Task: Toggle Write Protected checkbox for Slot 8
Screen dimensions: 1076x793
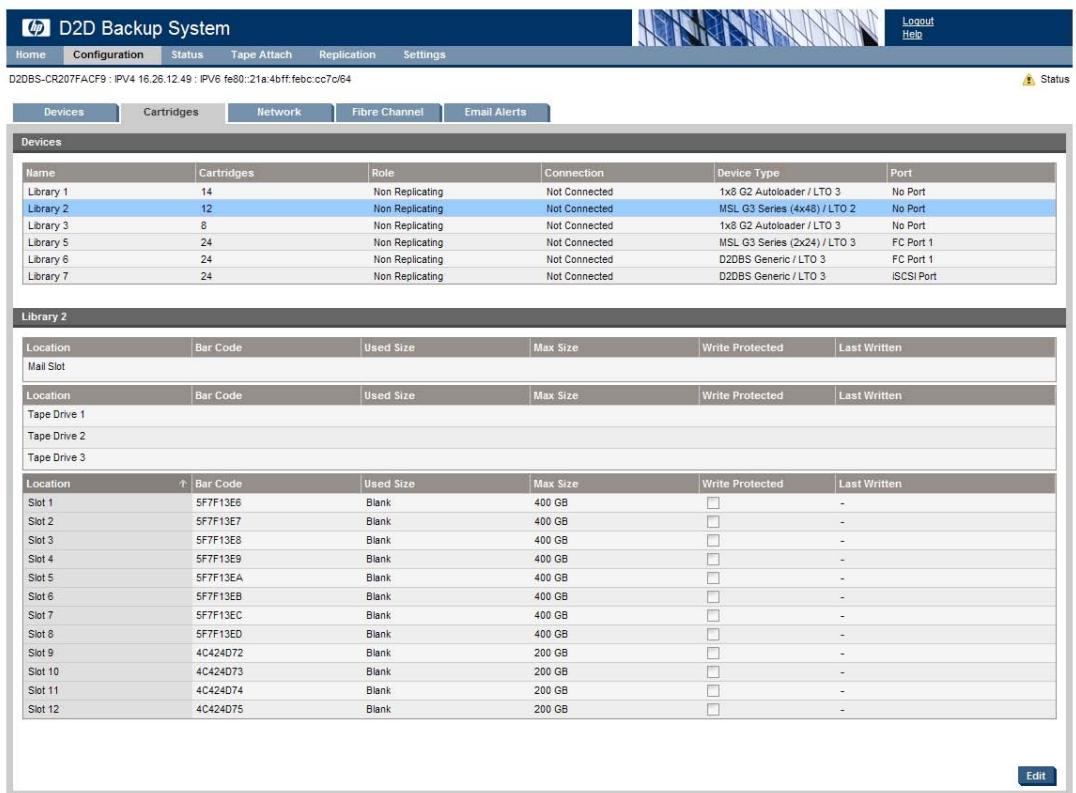Action: point(713,635)
